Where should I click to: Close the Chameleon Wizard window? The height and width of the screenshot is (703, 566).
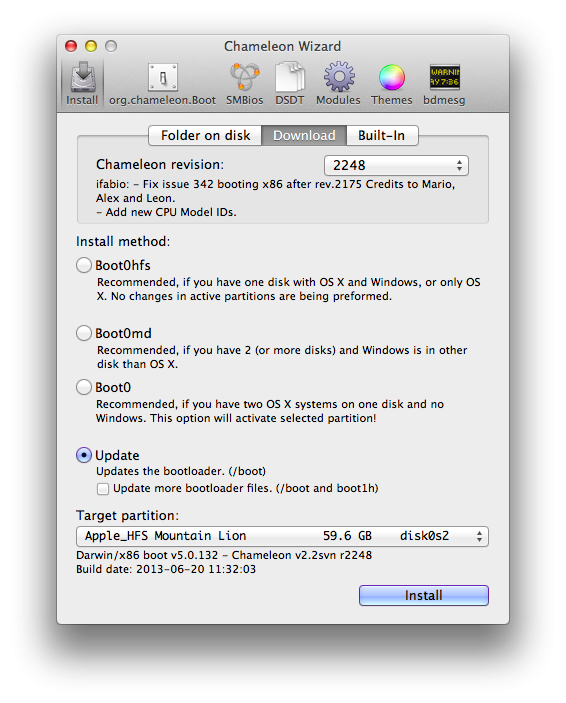[x=71, y=46]
